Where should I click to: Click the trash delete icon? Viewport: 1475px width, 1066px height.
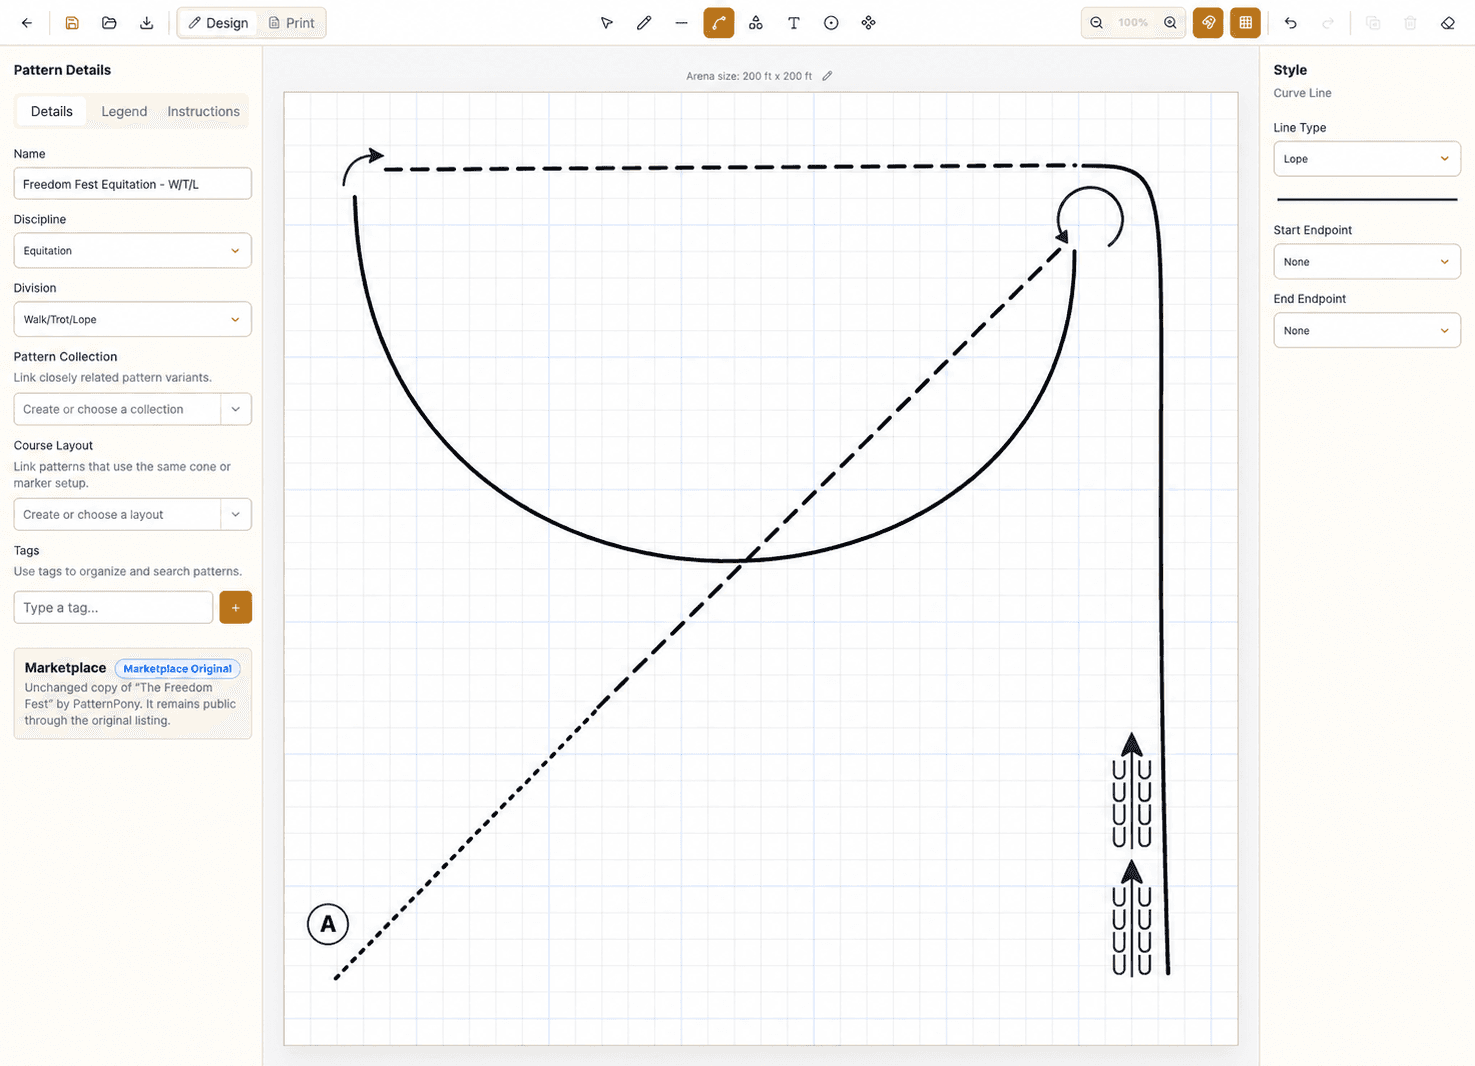[x=1410, y=23]
